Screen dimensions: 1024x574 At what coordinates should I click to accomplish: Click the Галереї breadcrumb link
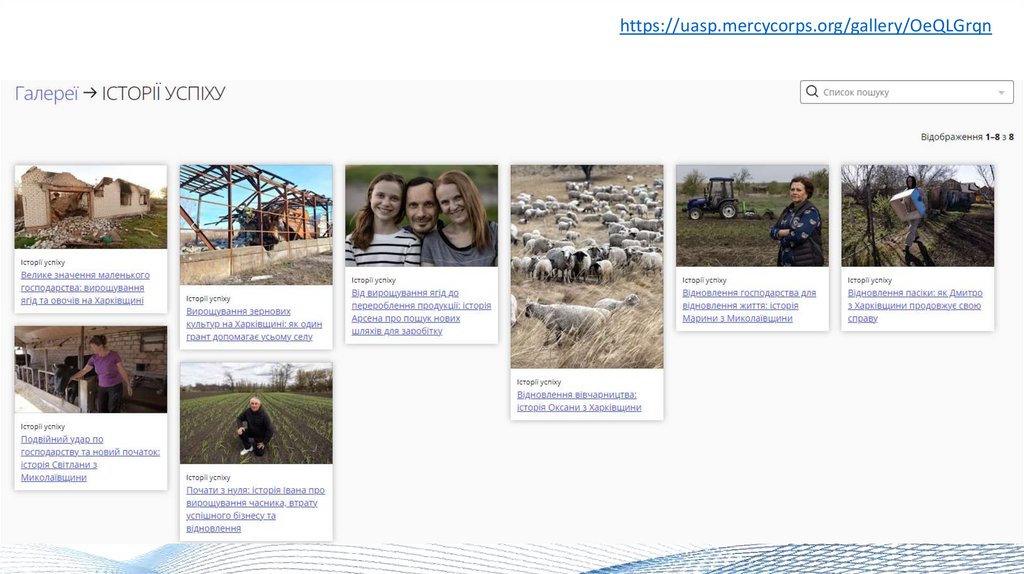(46, 93)
